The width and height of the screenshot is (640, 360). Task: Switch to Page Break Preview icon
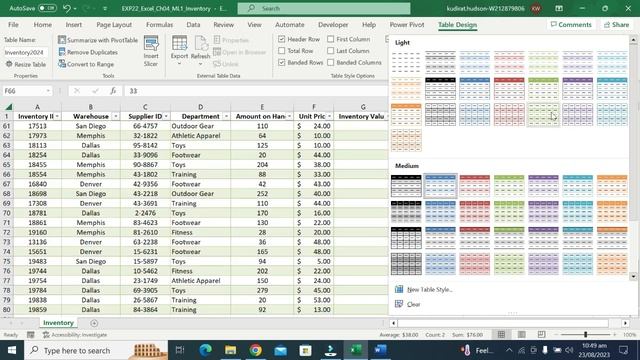[541, 335]
